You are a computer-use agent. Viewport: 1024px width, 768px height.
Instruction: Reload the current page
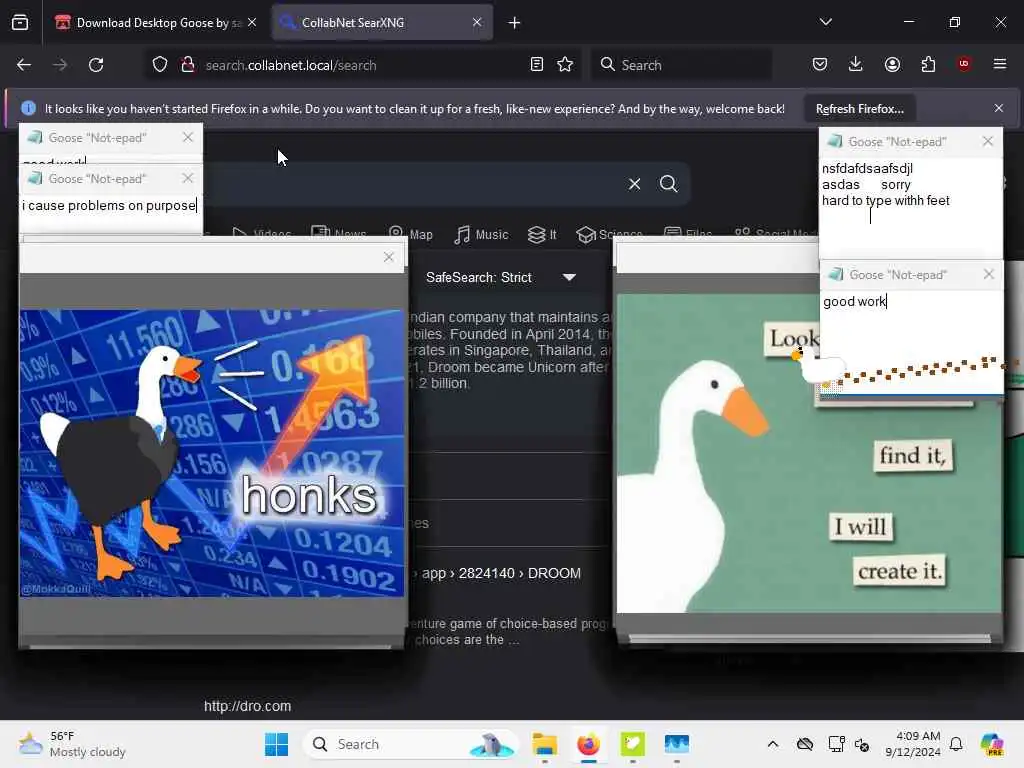point(96,65)
